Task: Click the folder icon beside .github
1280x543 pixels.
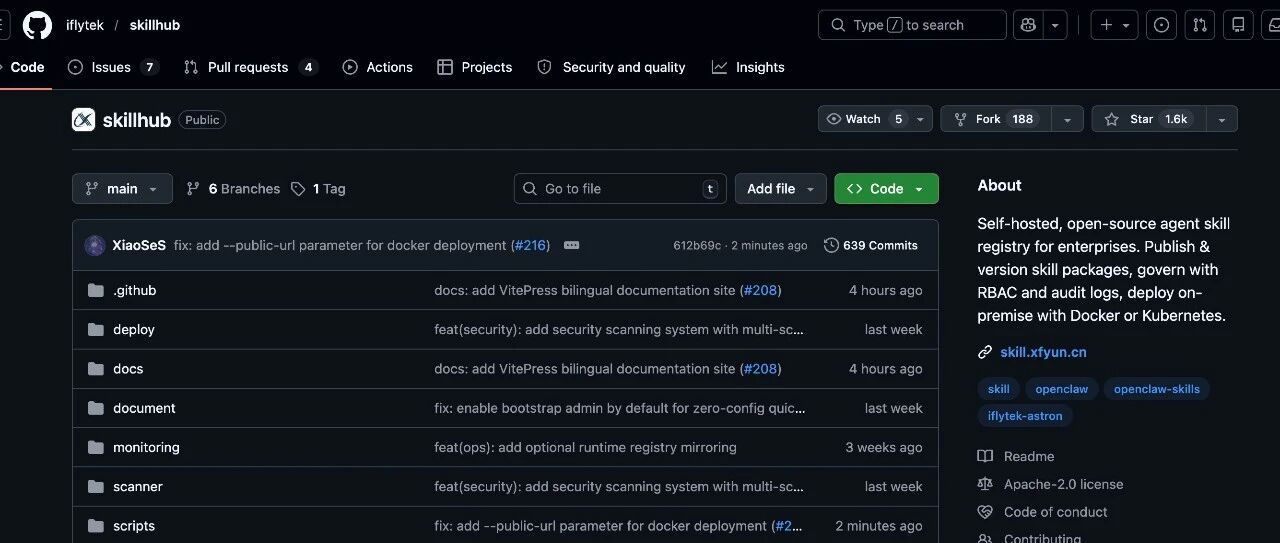Action: pyautogui.click(x=96, y=290)
